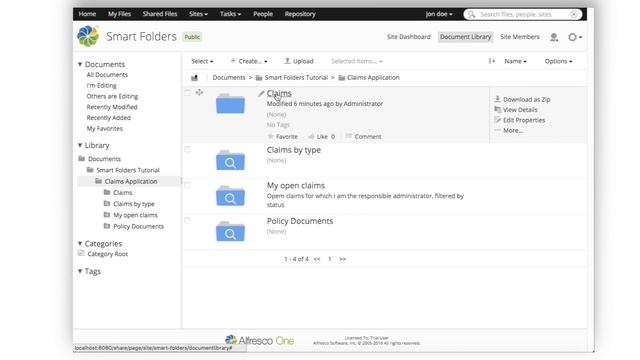Click the Download as Zip icon

pyautogui.click(x=498, y=99)
